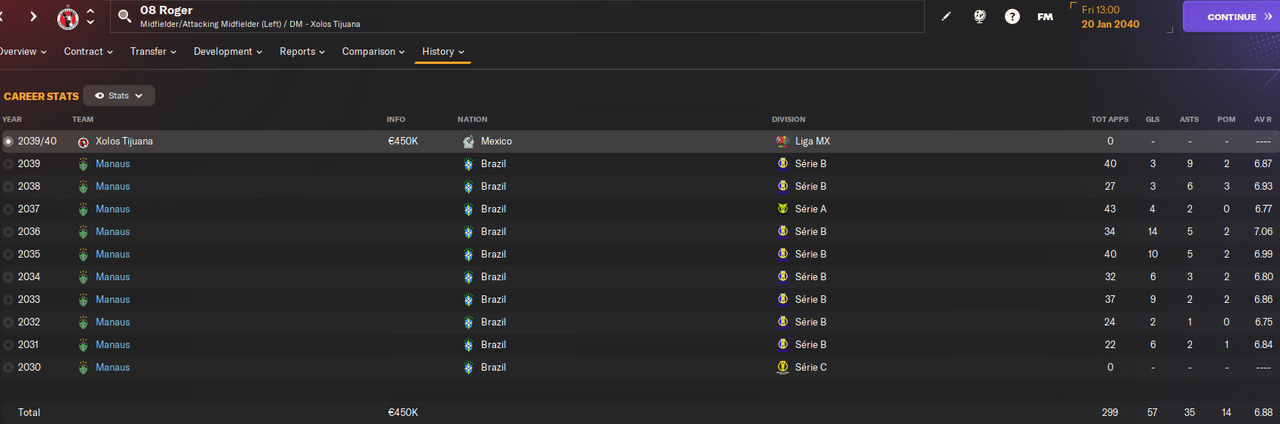
Task: Select the 2038 season radio button
Action: pos(9,187)
